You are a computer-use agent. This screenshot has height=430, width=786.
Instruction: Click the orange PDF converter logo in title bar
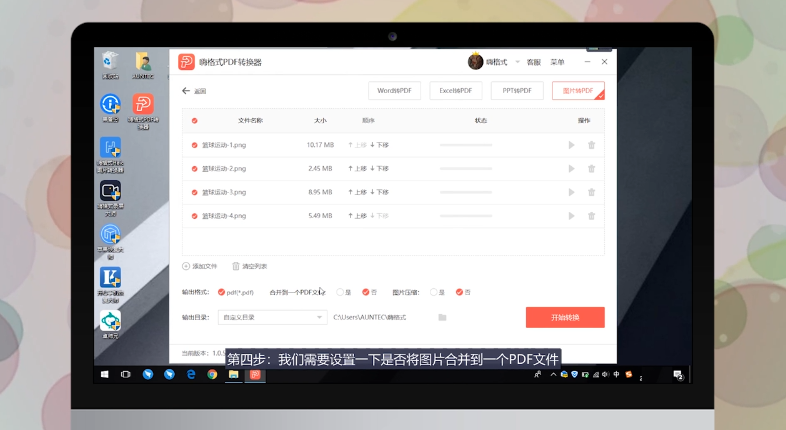pos(186,62)
